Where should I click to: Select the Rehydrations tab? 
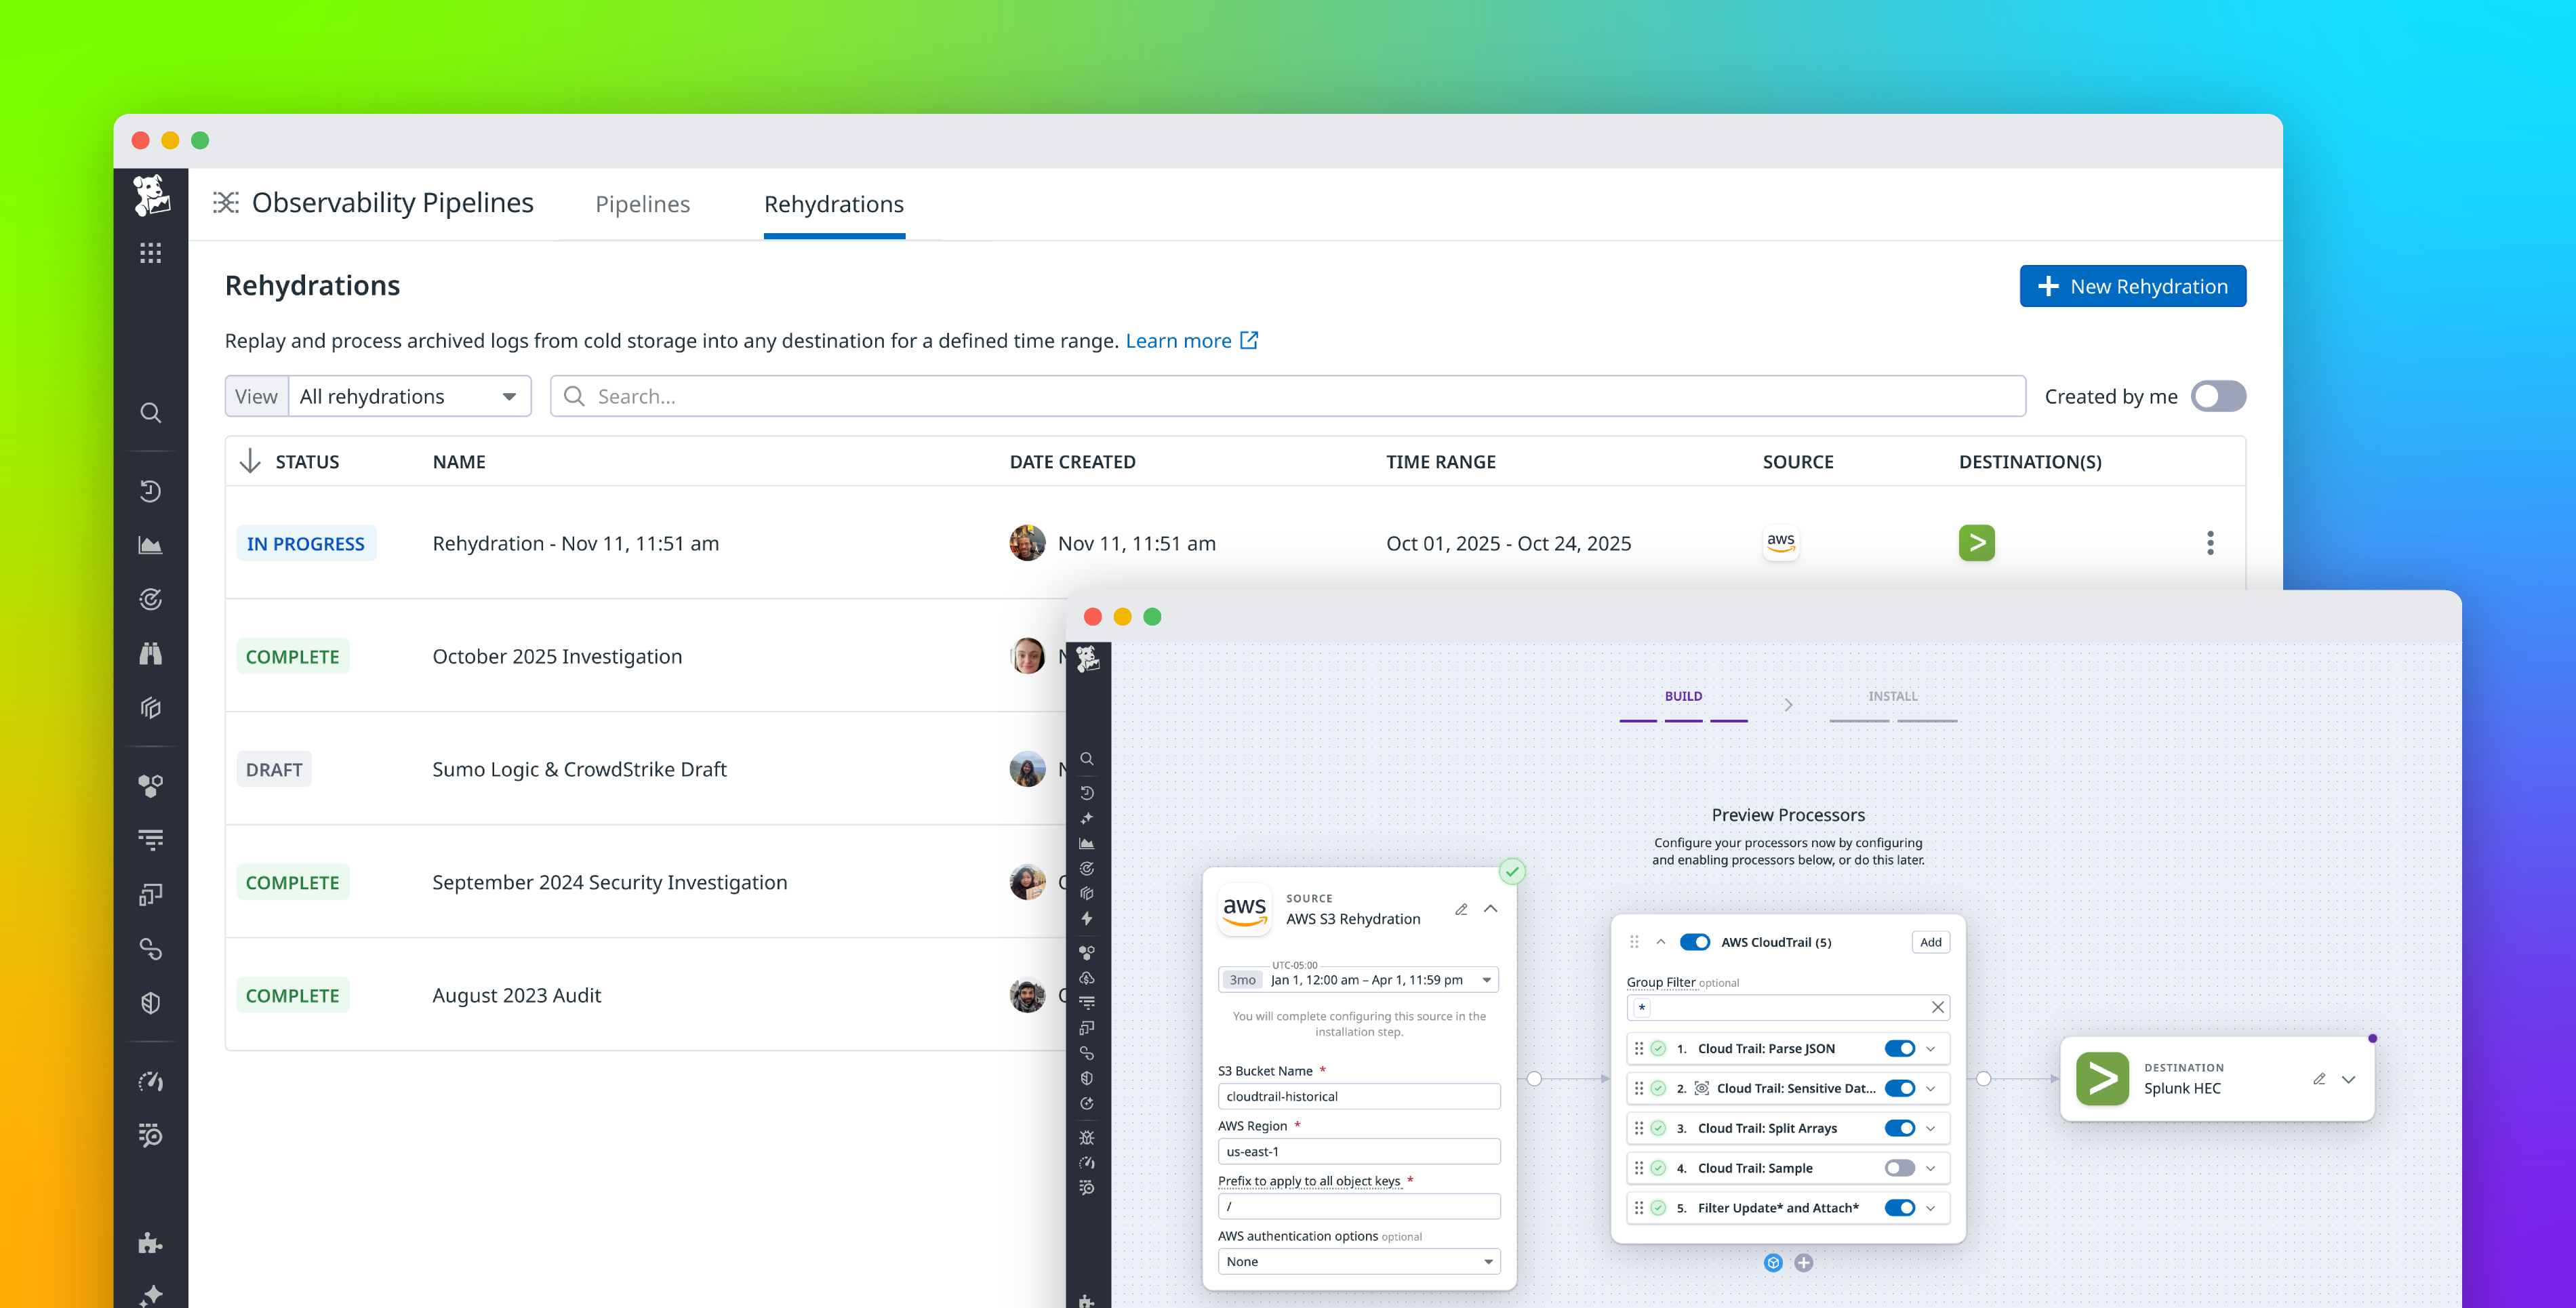coord(834,204)
